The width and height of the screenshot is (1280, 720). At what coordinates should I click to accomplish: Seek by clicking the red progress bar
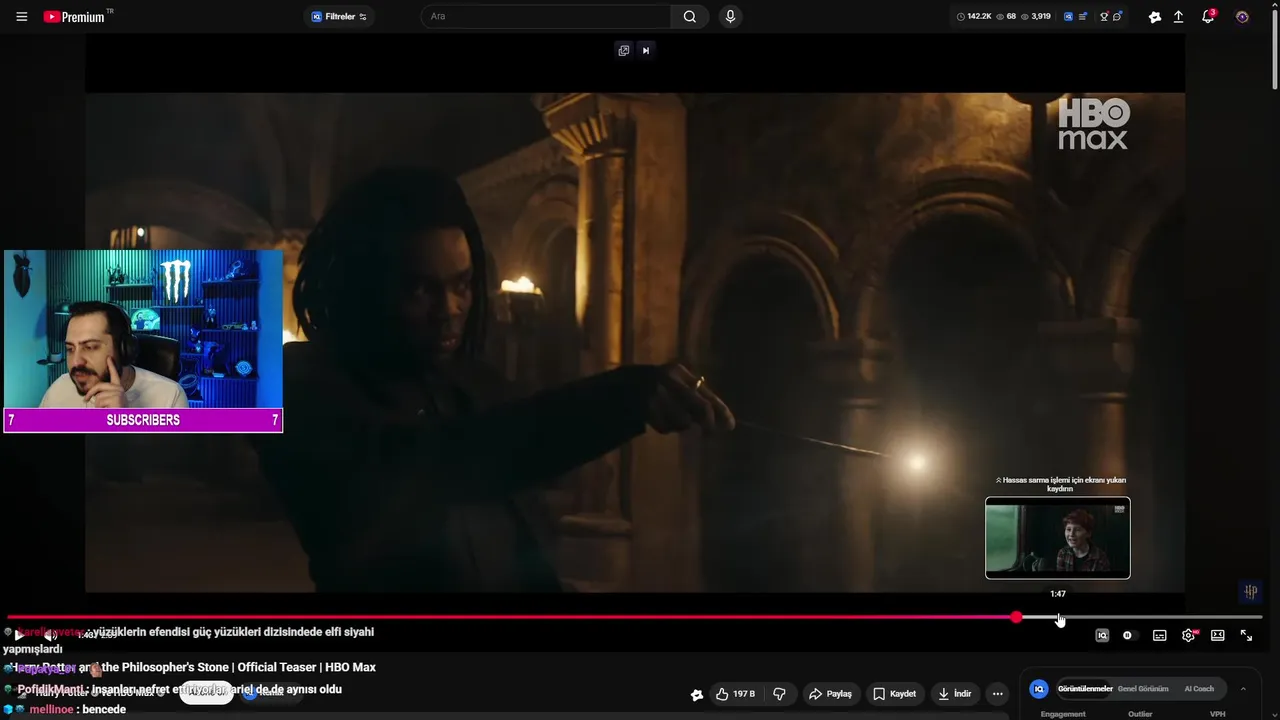tap(510, 617)
